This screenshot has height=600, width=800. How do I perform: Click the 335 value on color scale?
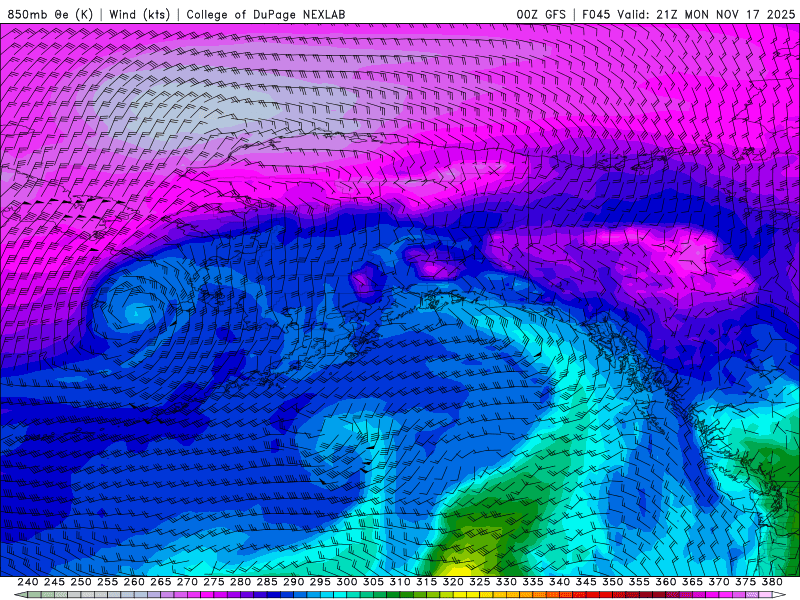532,582
